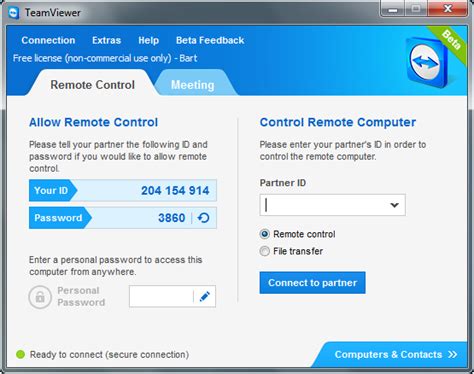
Task: Click the 'Ready to connect (secure connection)' status text
Action: (x=109, y=355)
